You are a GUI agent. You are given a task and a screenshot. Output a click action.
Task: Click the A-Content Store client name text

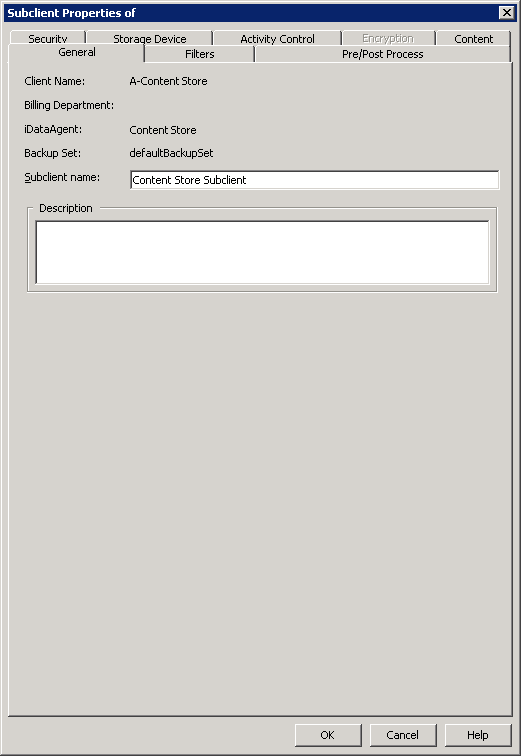(x=168, y=81)
